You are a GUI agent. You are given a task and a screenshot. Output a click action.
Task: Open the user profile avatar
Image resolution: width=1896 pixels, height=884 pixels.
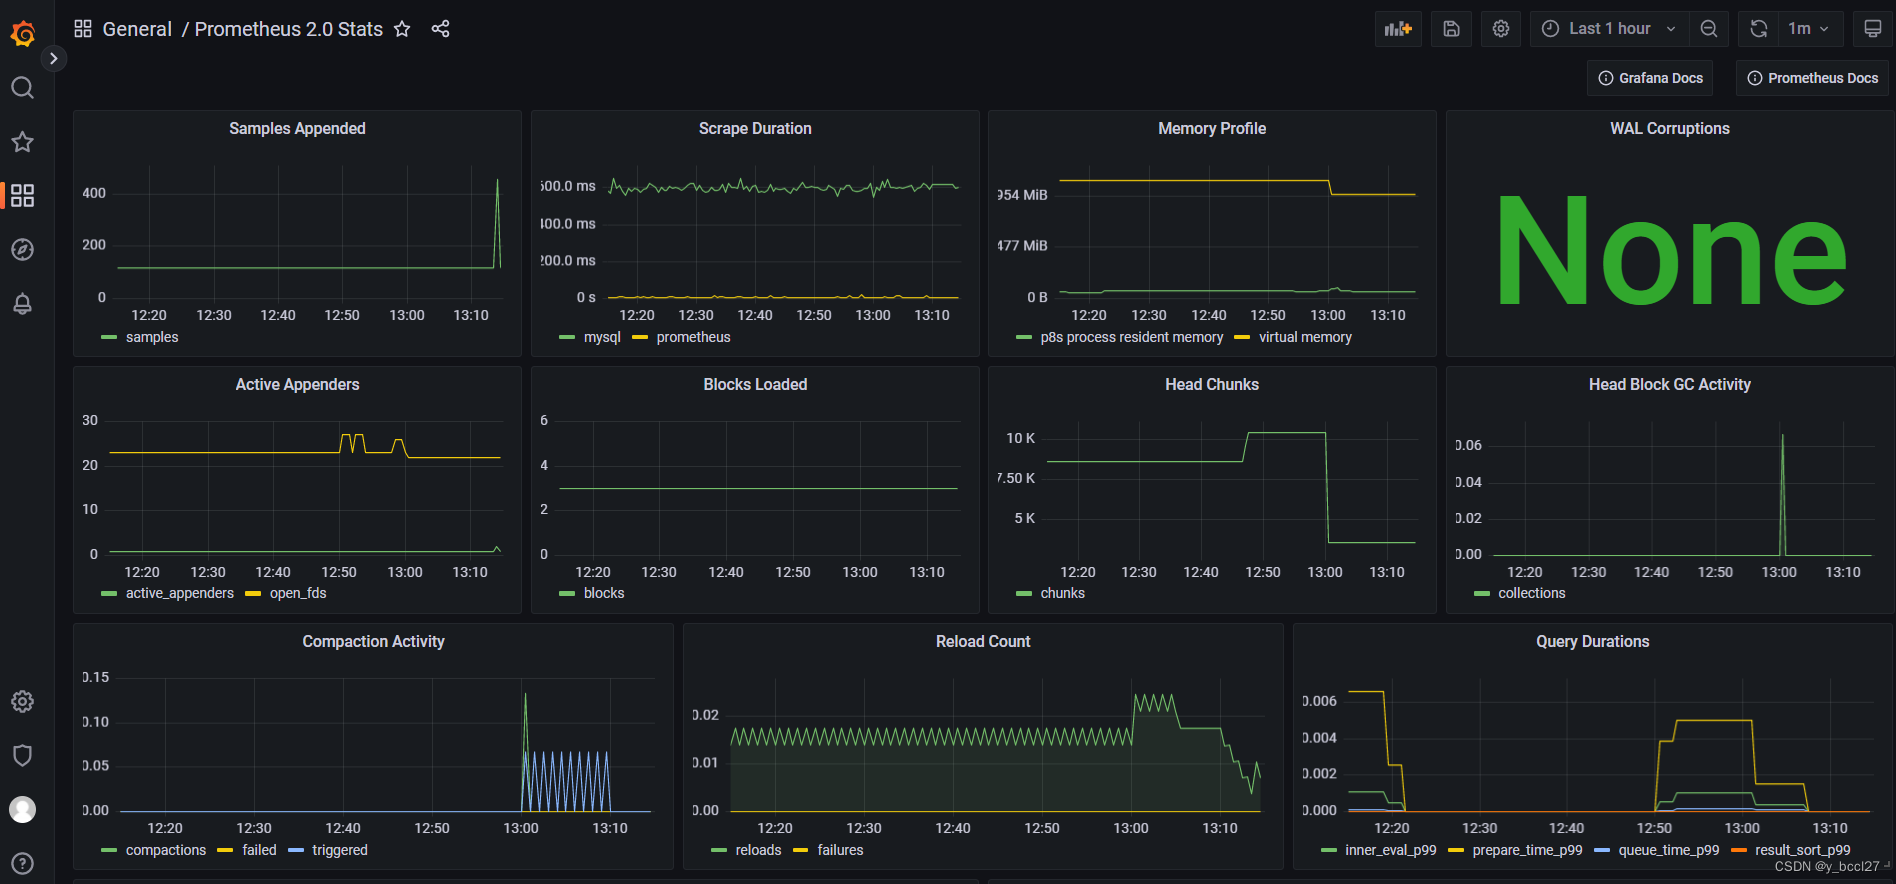pos(22,809)
